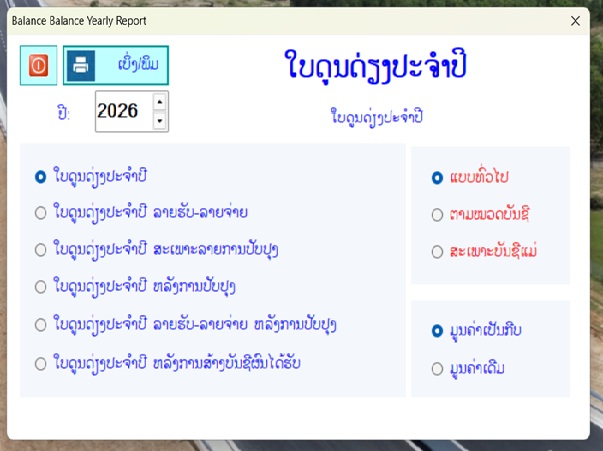Screen dimensions: 603x451
Task: Increase the year with up arrow
Action: point(159,101)
